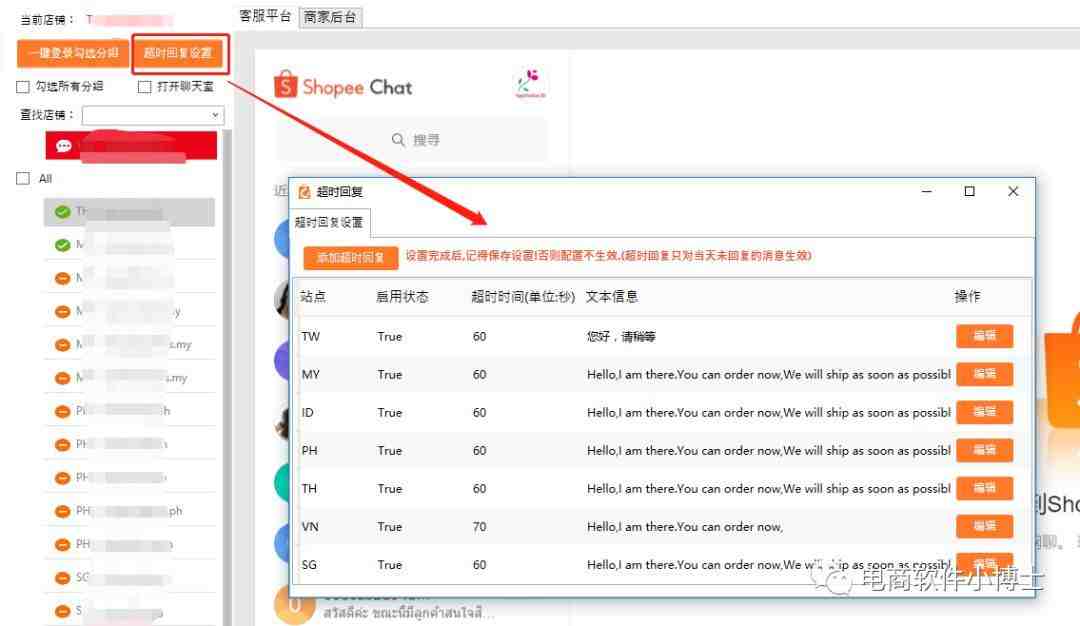Click the magnifier search icon
Viewport: 1080px width, 626px height.
[x=398, y=140]
